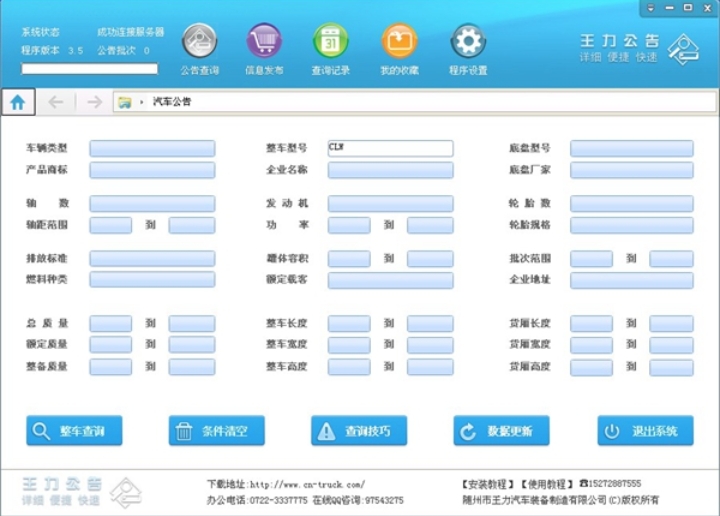Image resolution: width=720 pixels, height=516 pixels.
Task: Click the 数据更新 refresh data button
Action: [501, 431]
